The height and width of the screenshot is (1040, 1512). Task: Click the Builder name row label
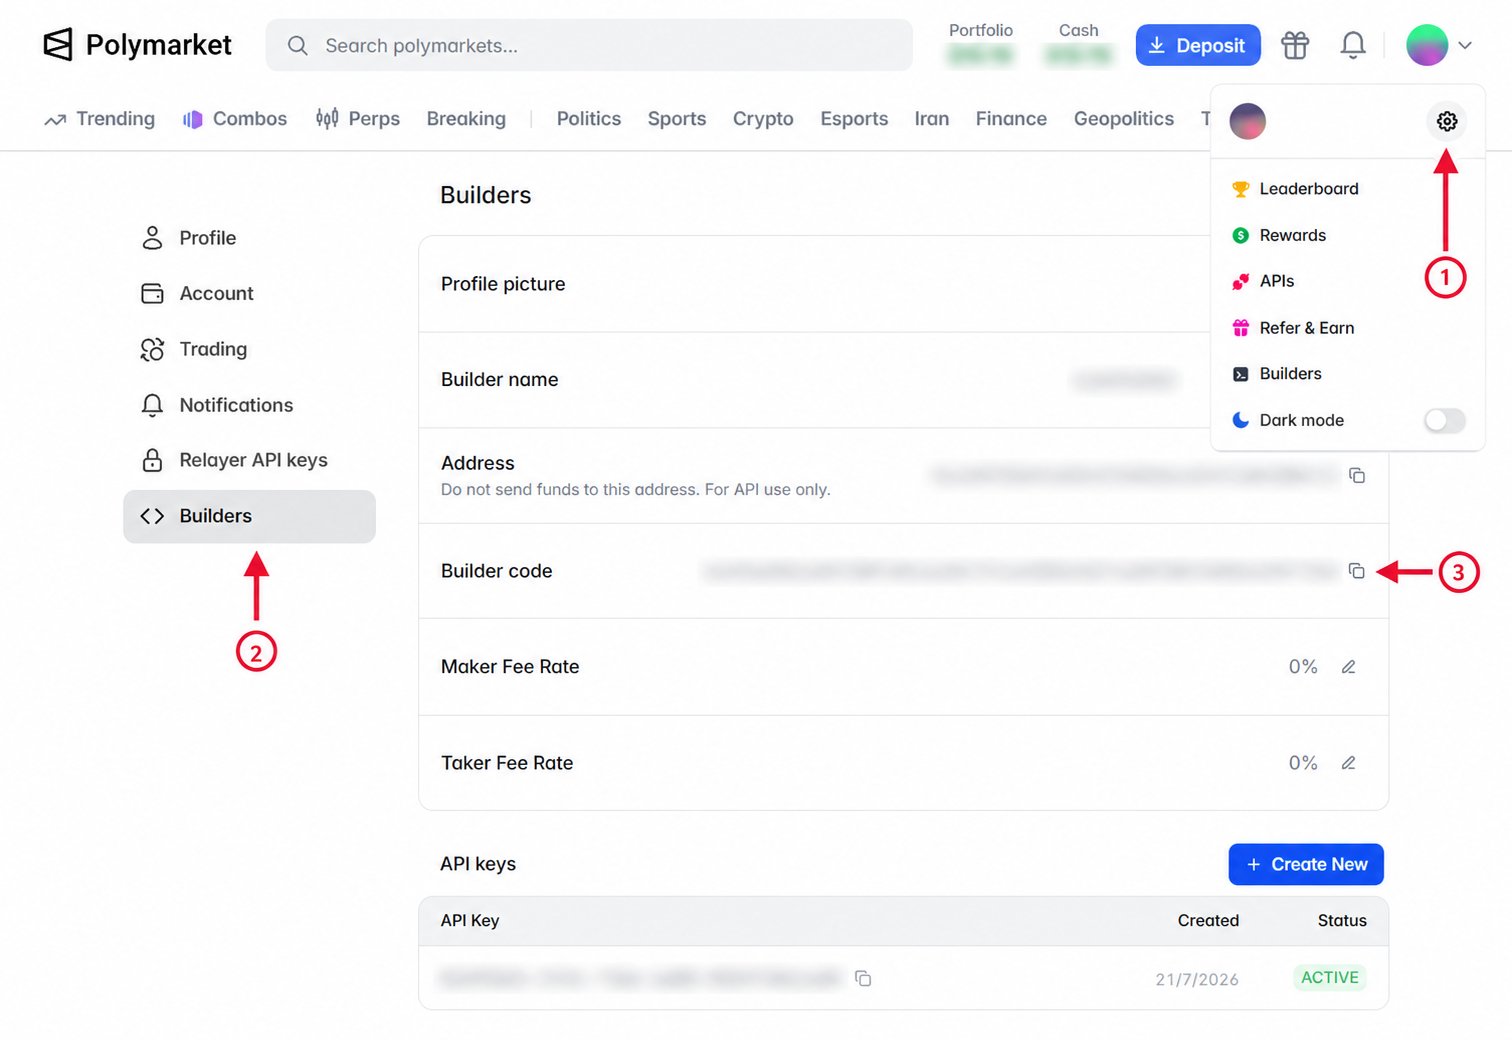pyautogui.click(x=500, y=380)
